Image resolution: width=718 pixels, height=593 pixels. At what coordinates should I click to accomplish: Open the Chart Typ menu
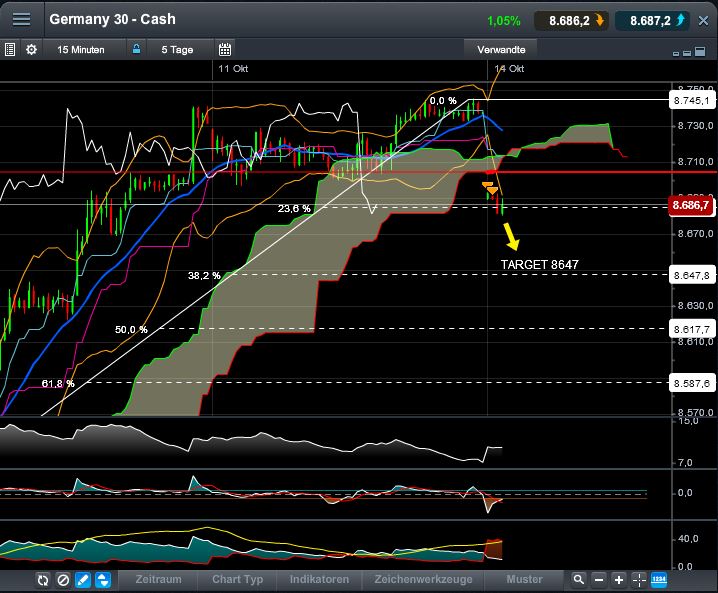click(x=238, y=579)
